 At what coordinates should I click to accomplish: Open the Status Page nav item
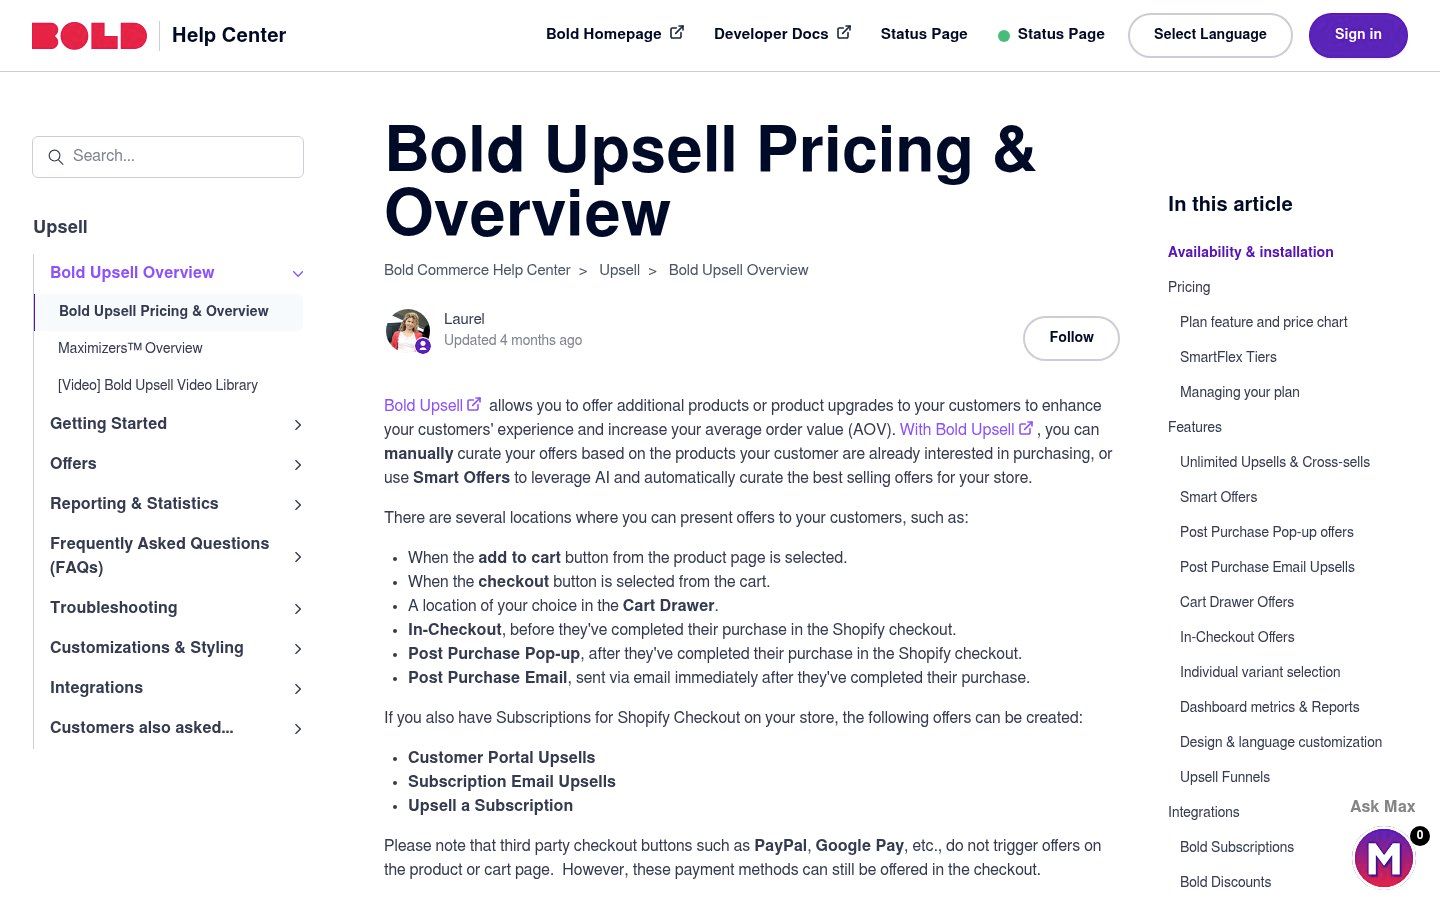pyautogui.click(x=923, y=33)
